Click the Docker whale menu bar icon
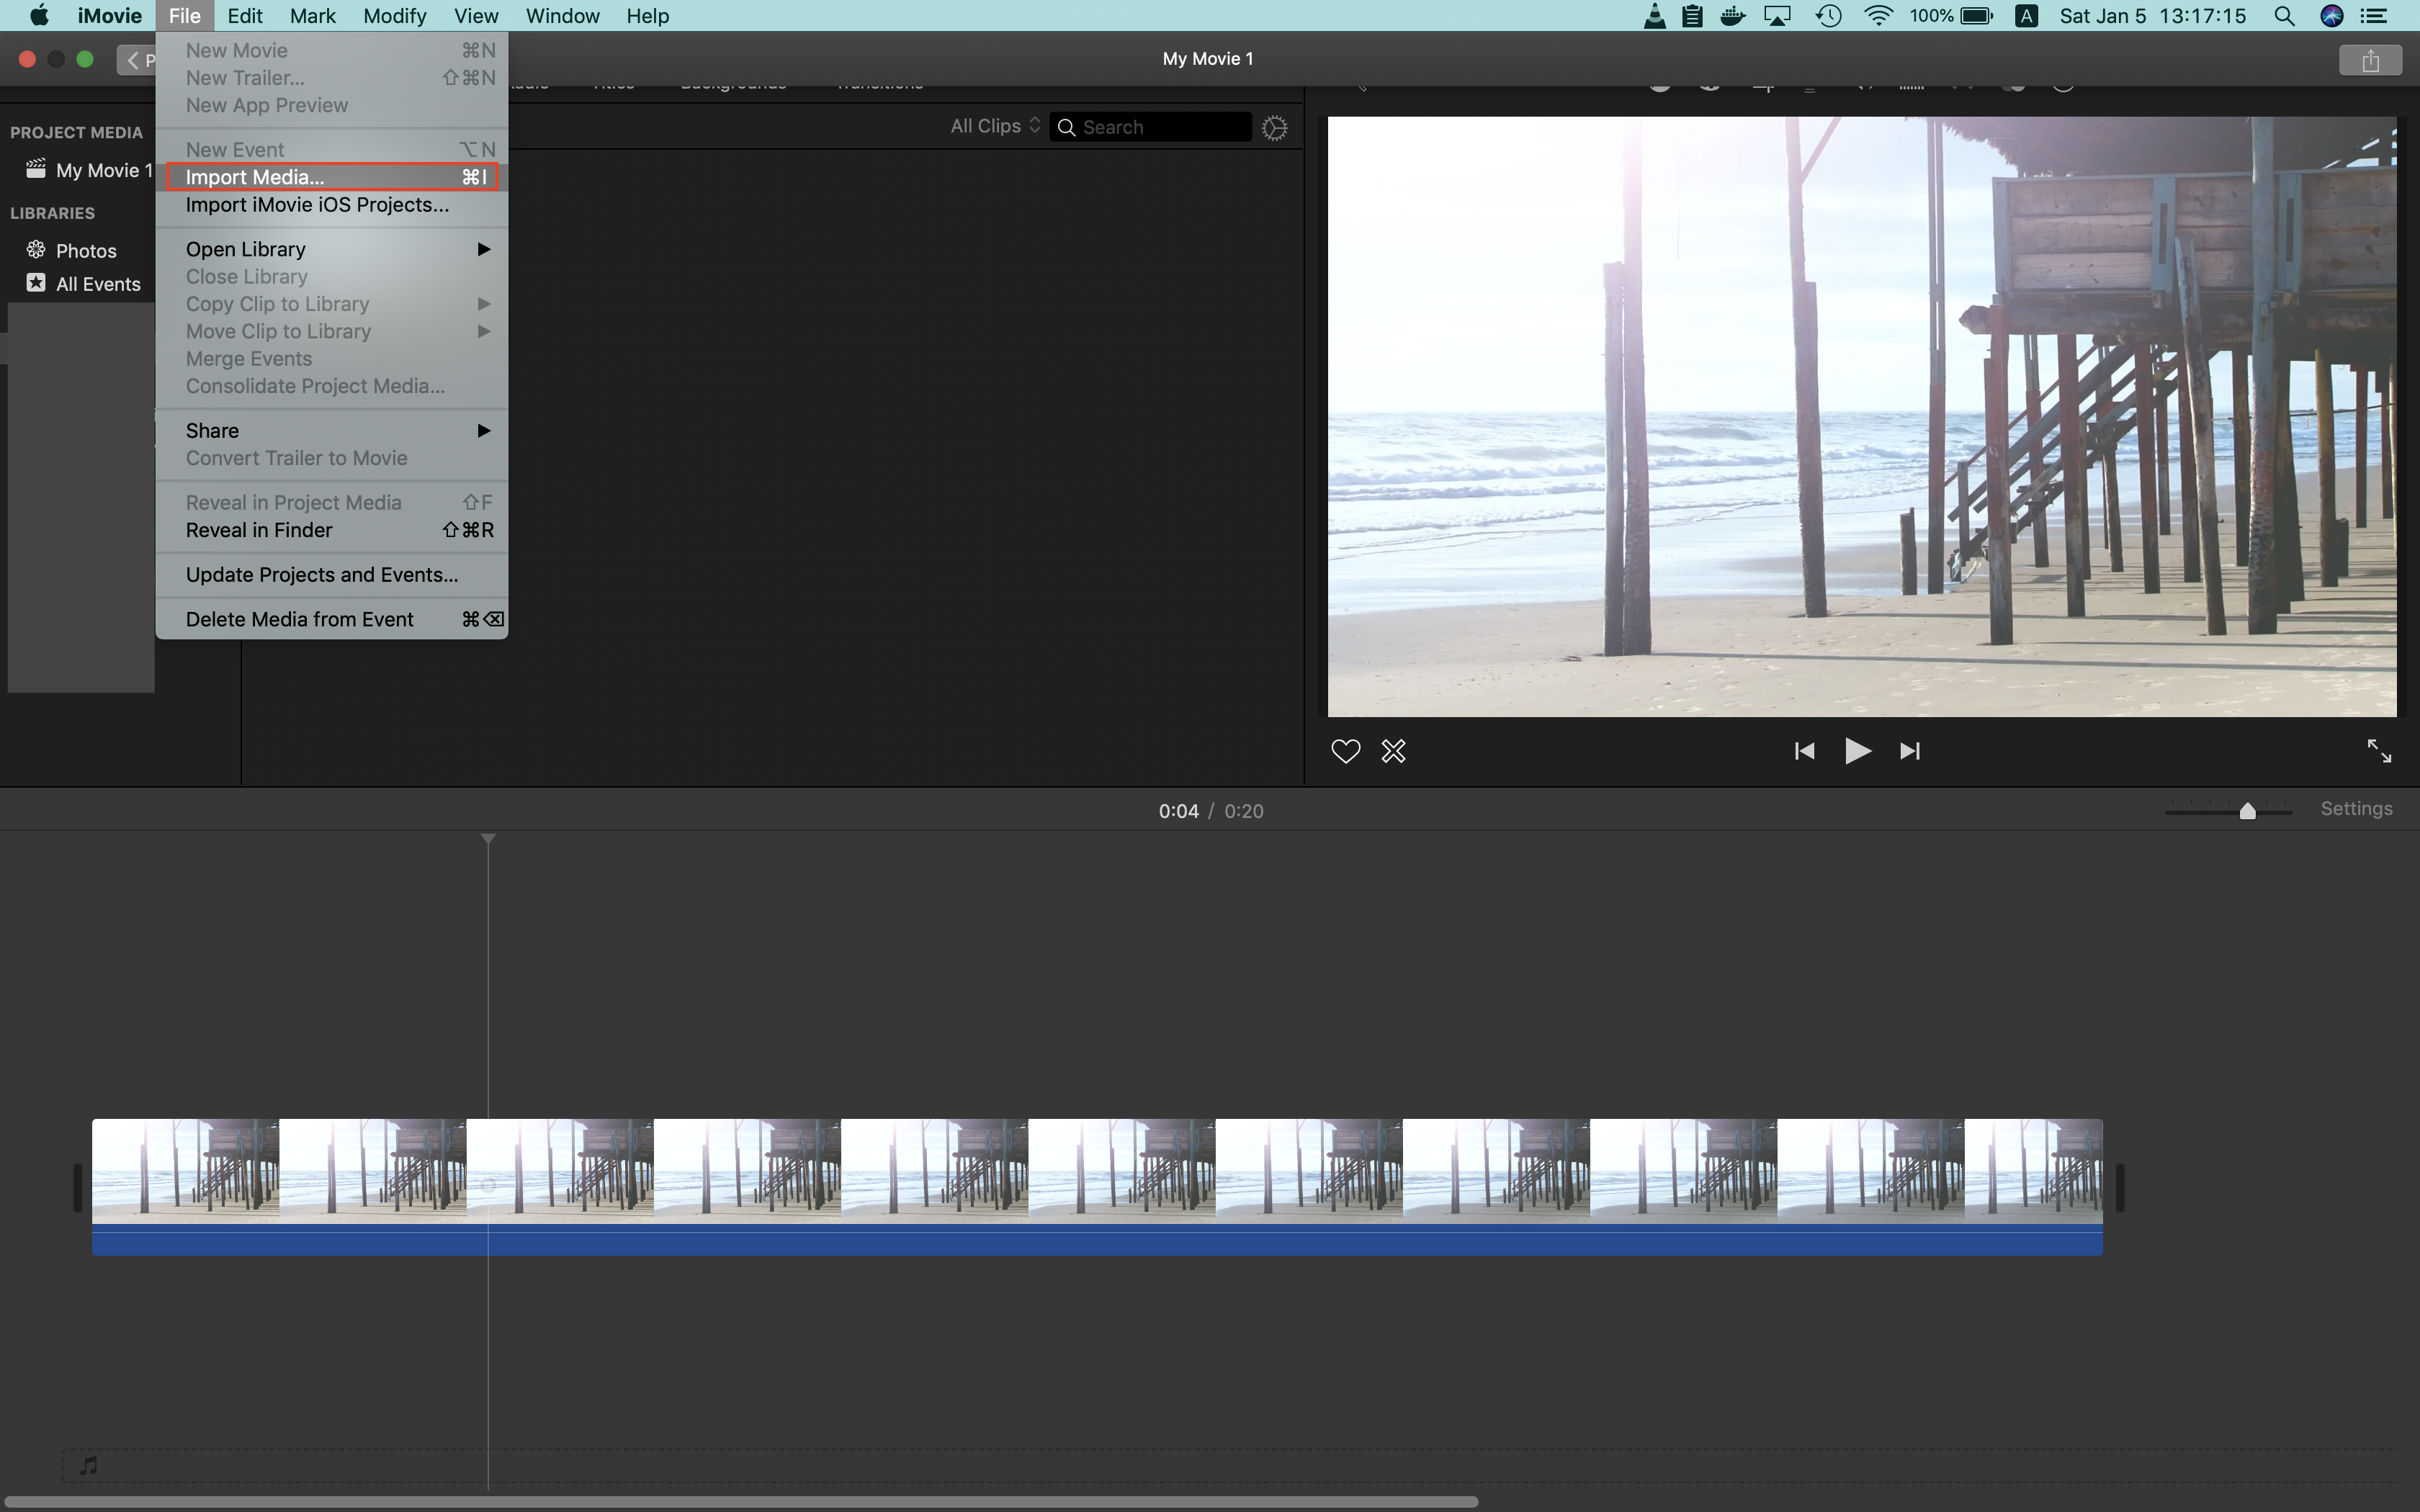 pos(1733,16)
